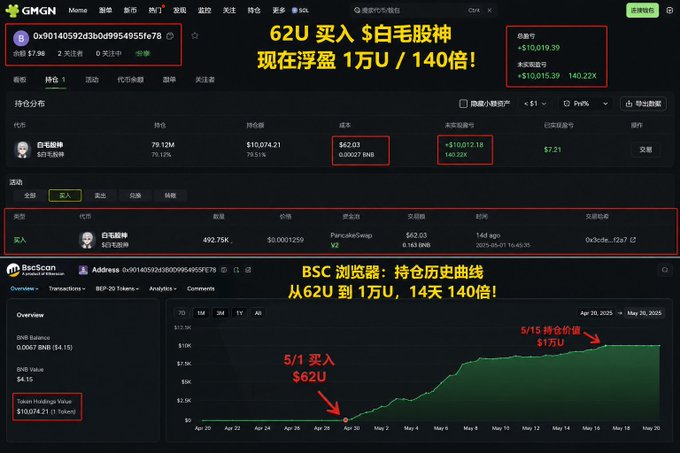Select the 7D chart range
This screenshot has width=680, height=453.
pyautogui.click(x=182, y=313)
